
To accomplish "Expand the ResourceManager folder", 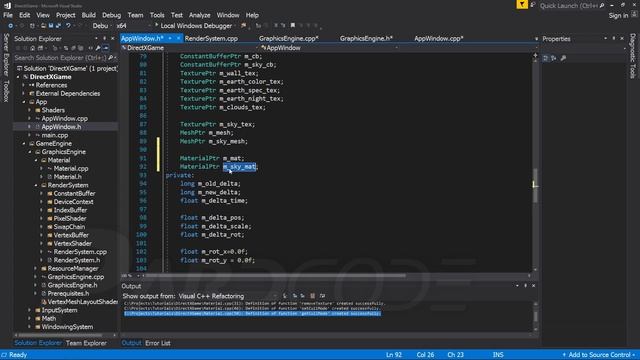I will (x=36, y=269).
